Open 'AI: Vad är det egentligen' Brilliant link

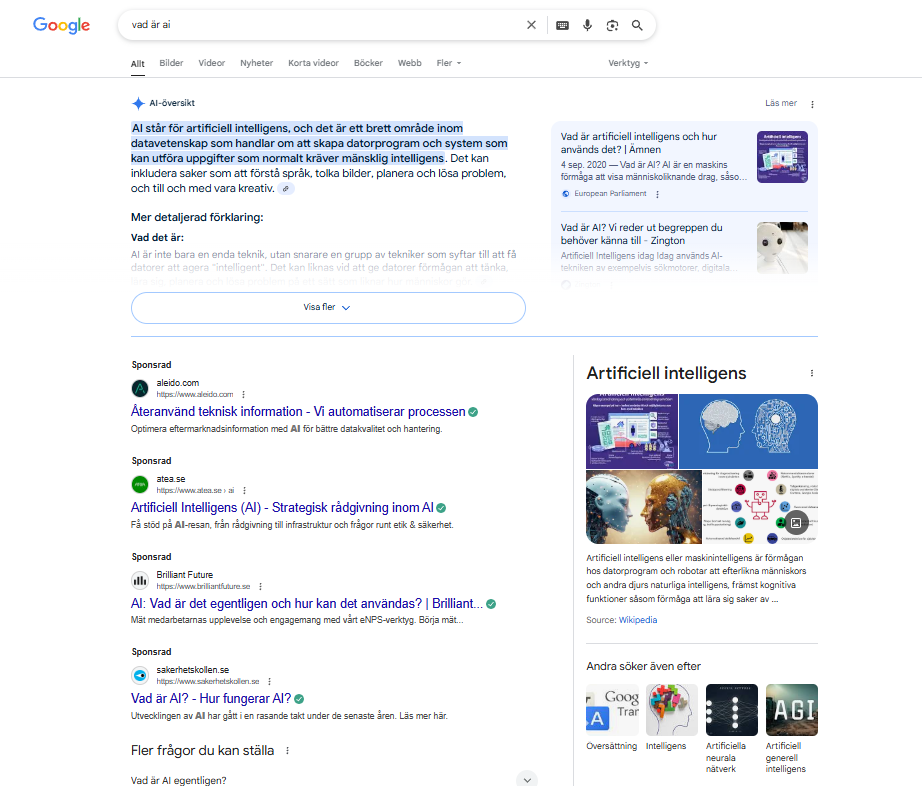click(307, 603)
